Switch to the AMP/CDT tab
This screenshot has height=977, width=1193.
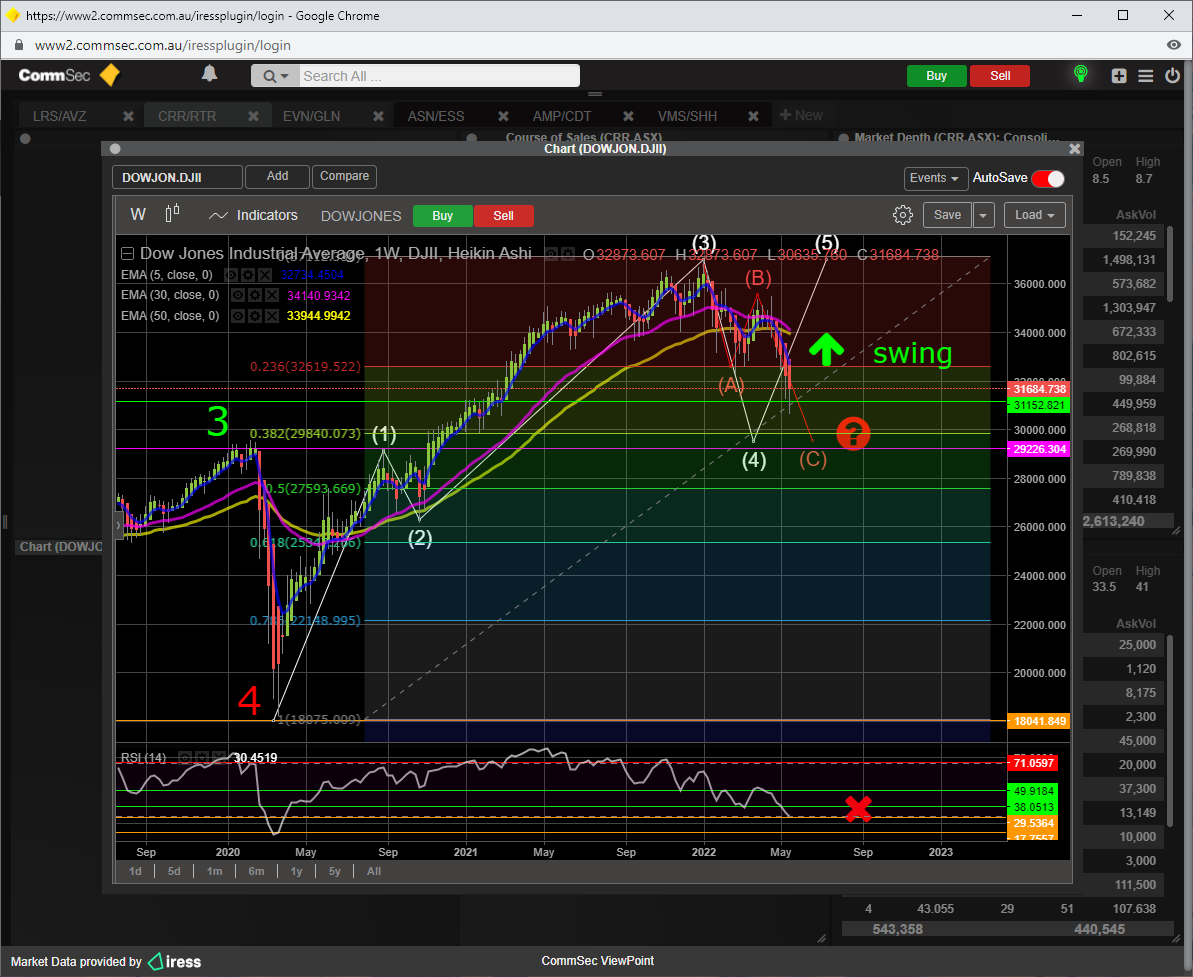pos(562,116)
